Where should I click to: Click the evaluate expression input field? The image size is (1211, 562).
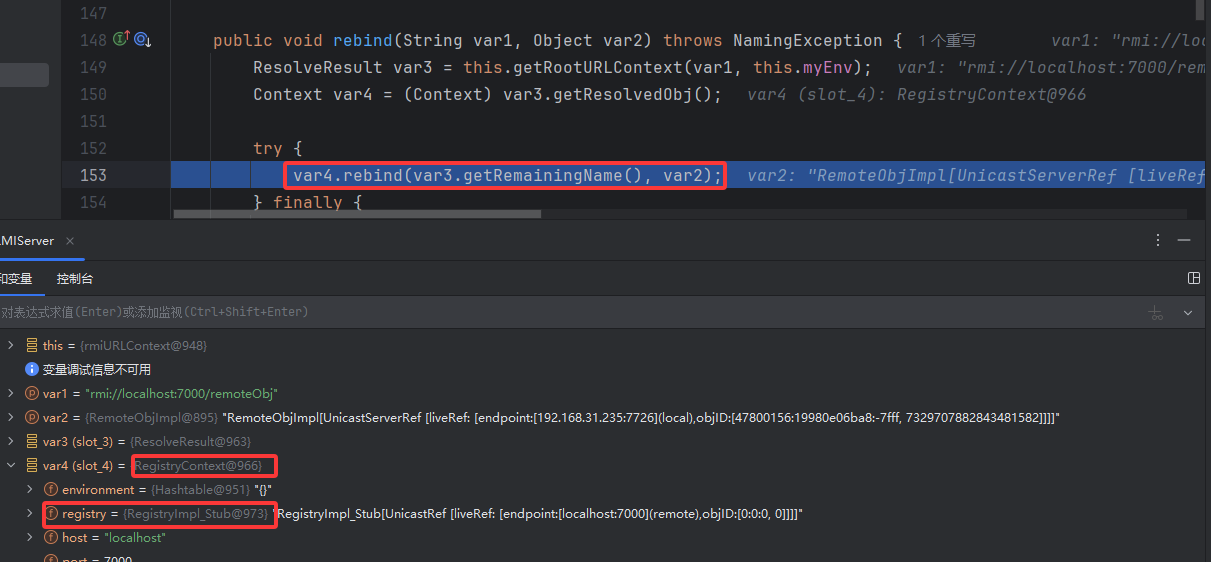click(x=500, y=312)
